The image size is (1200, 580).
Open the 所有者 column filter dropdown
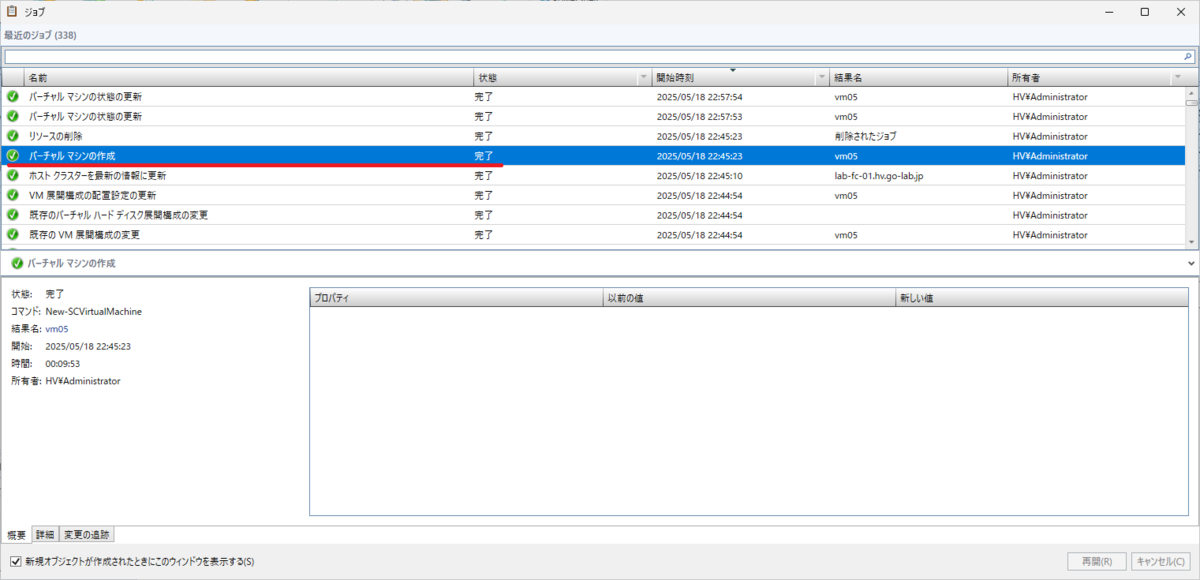[1177, 77]
